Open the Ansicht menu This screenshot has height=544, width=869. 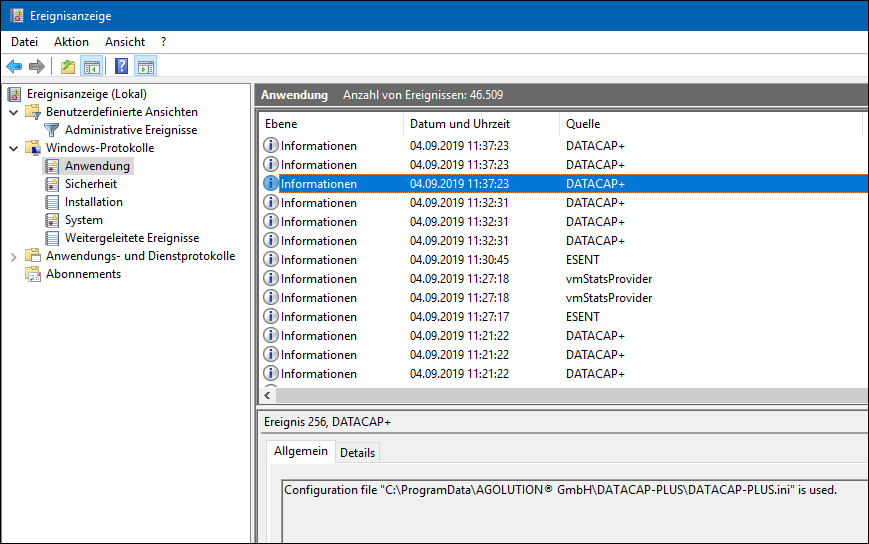point(125,42)
